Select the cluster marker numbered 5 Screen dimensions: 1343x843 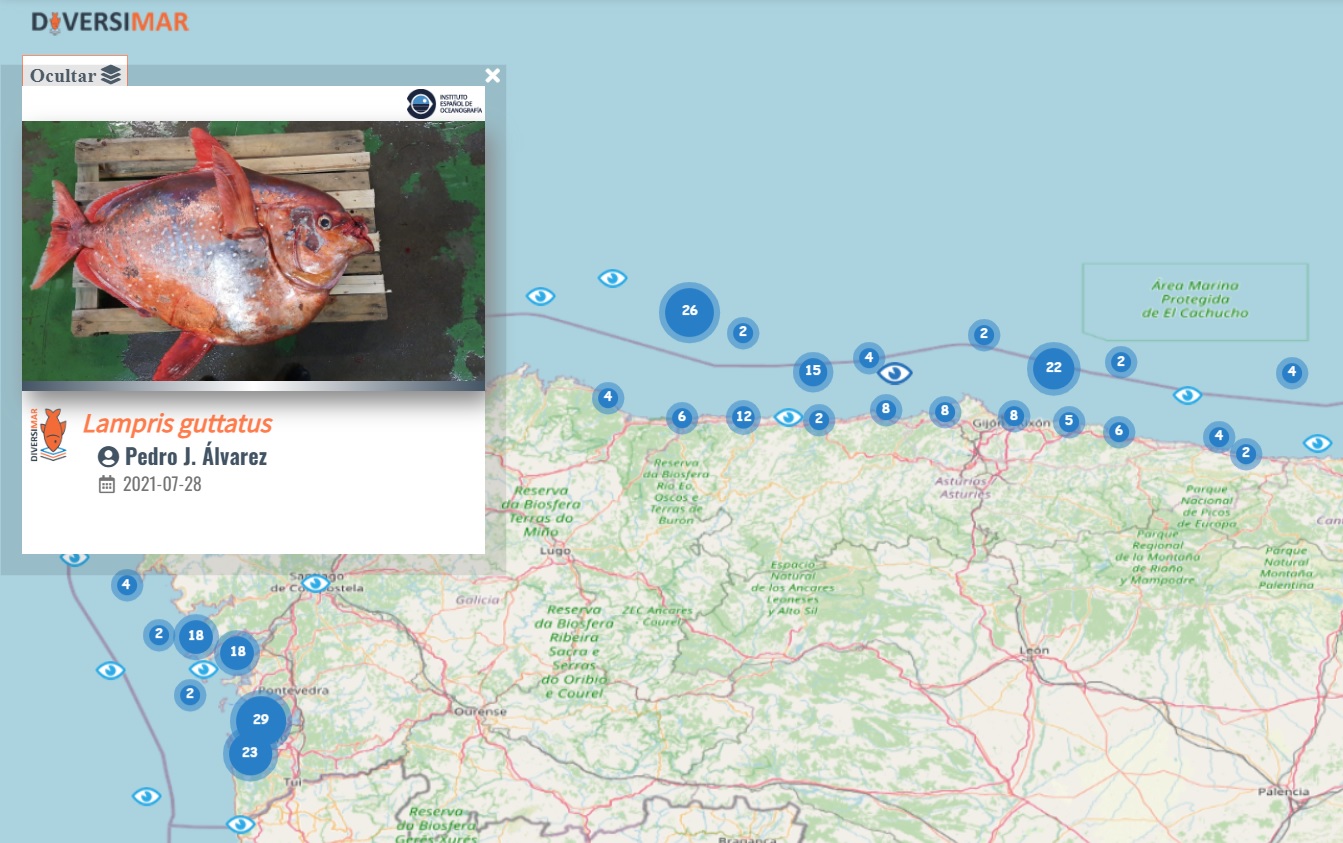click(1068, 422)
